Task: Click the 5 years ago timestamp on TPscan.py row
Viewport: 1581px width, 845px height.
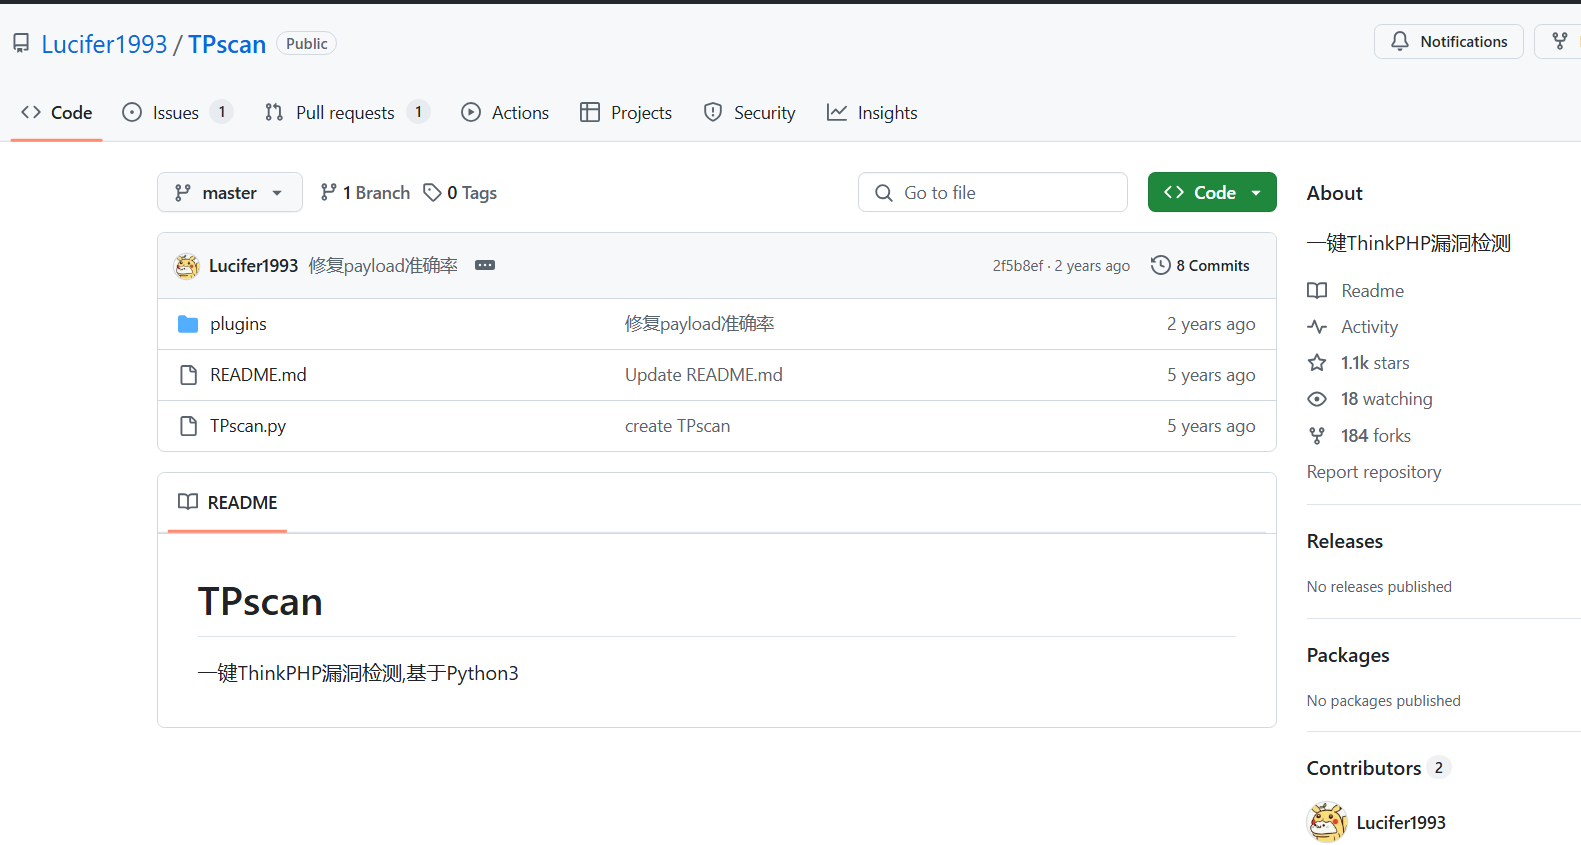Action: (x=1211, y=426)
